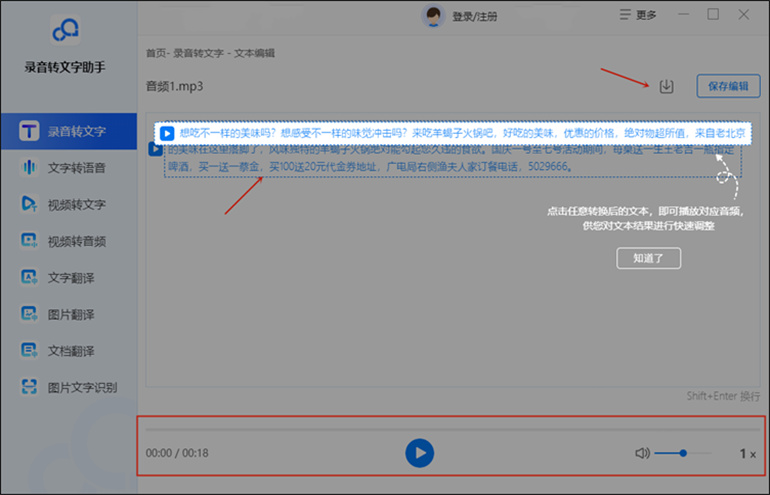The width and height of the screenshot is (770, 495).
Task: Maximize the application window
Action: coord(713,15)
